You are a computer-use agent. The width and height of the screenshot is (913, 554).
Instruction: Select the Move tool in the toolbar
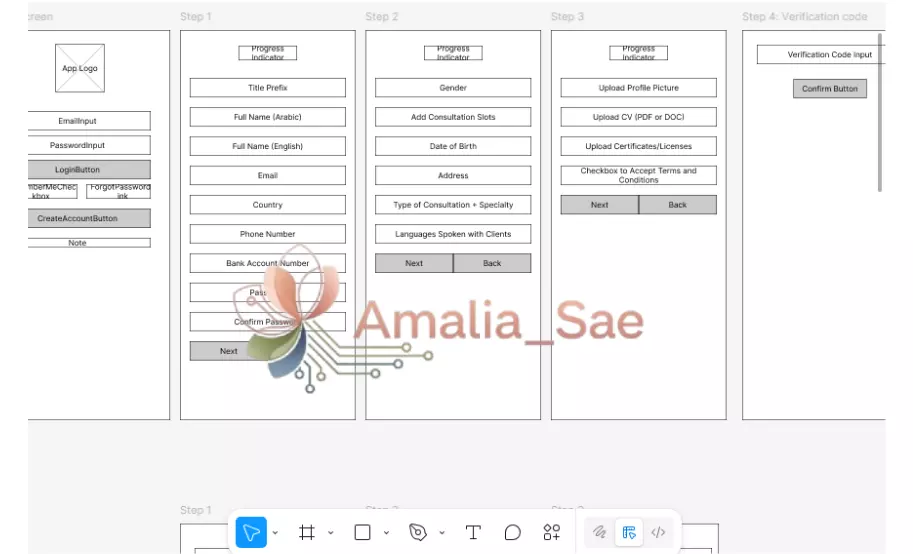click(251, 532)
